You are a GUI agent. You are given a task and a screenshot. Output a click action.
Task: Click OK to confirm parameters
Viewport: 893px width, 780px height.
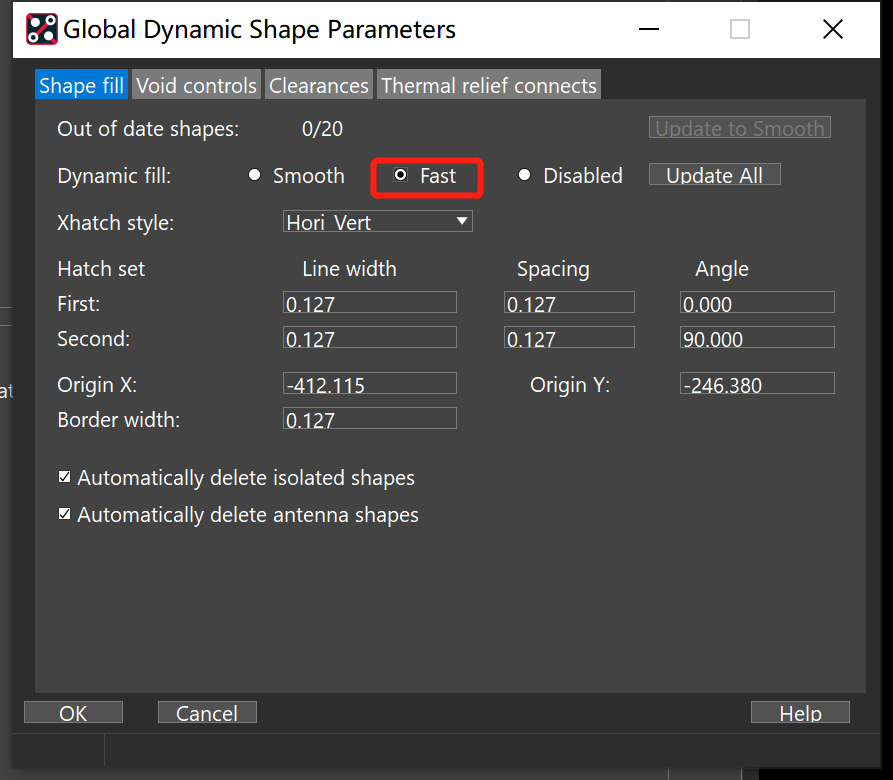(x=73, y=712)
